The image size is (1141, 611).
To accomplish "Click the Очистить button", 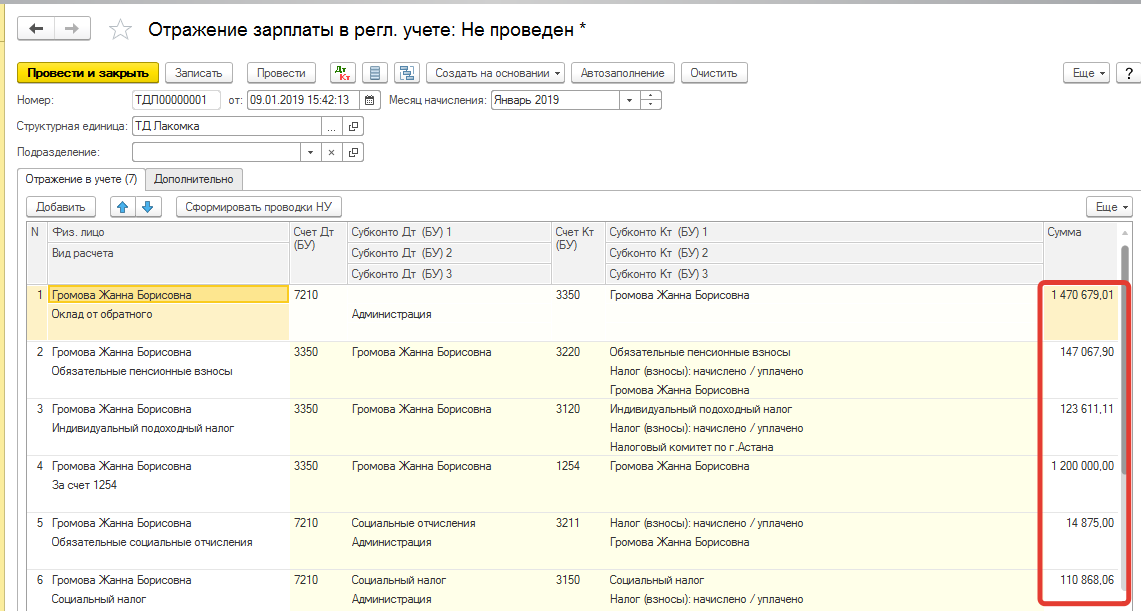I will (x=714, y=73).
